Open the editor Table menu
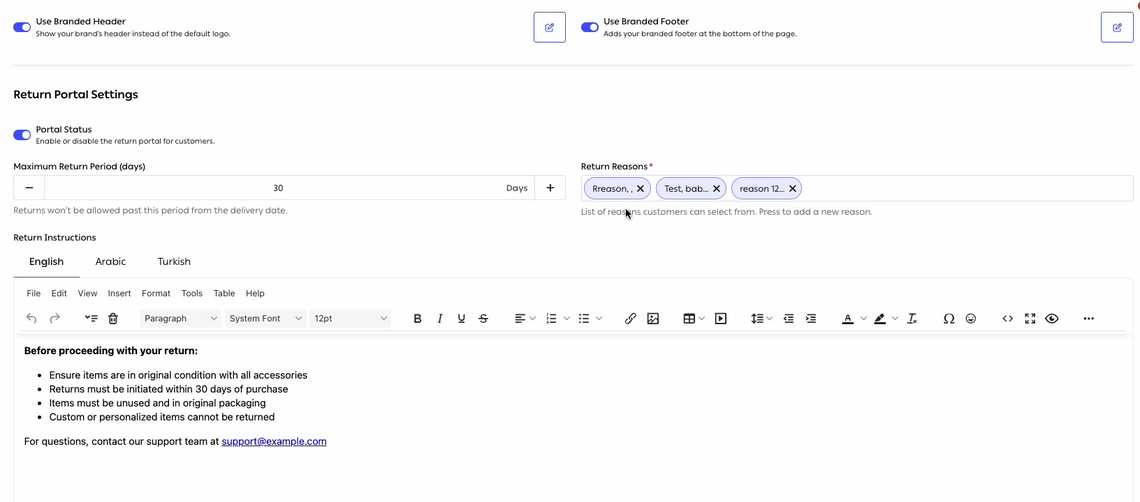The height and width of the screenshot is (502, 1140). [x=224, y=293]
